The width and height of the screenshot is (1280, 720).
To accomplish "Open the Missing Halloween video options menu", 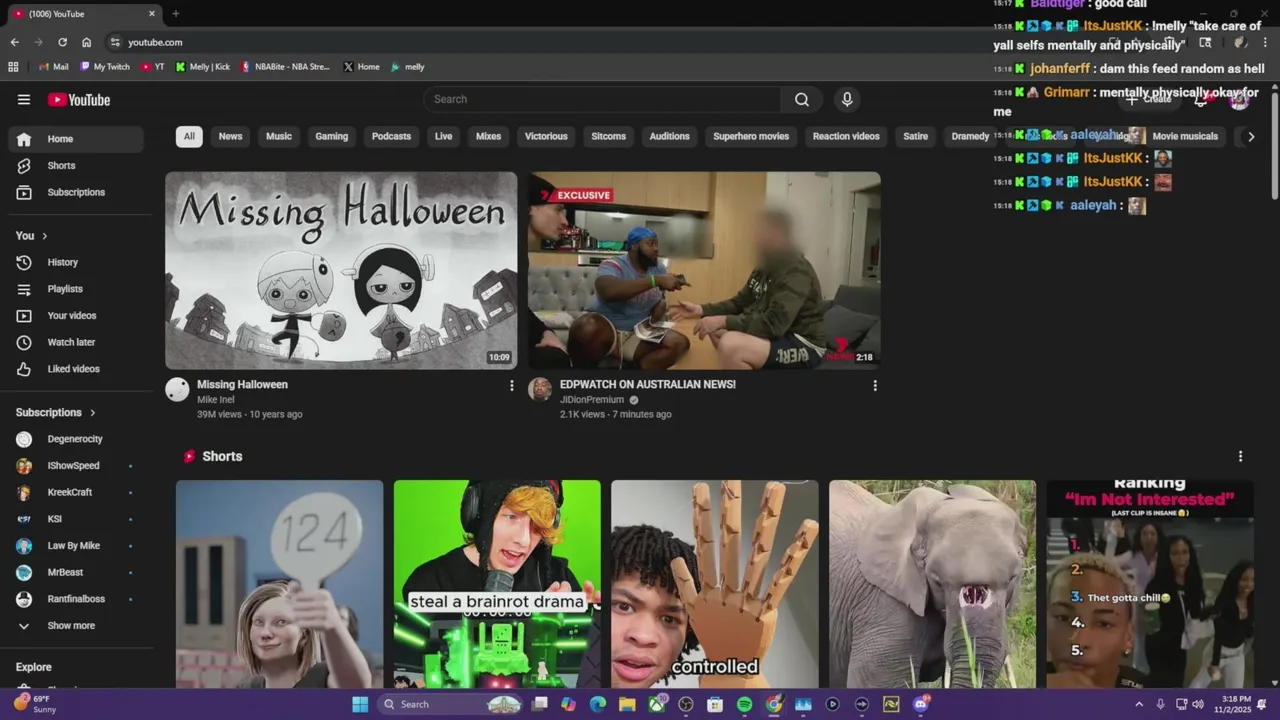I will click(512, 385).
